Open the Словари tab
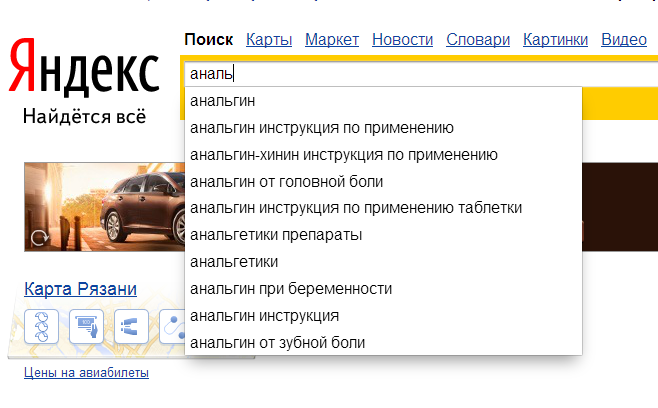 click(478, 40)
